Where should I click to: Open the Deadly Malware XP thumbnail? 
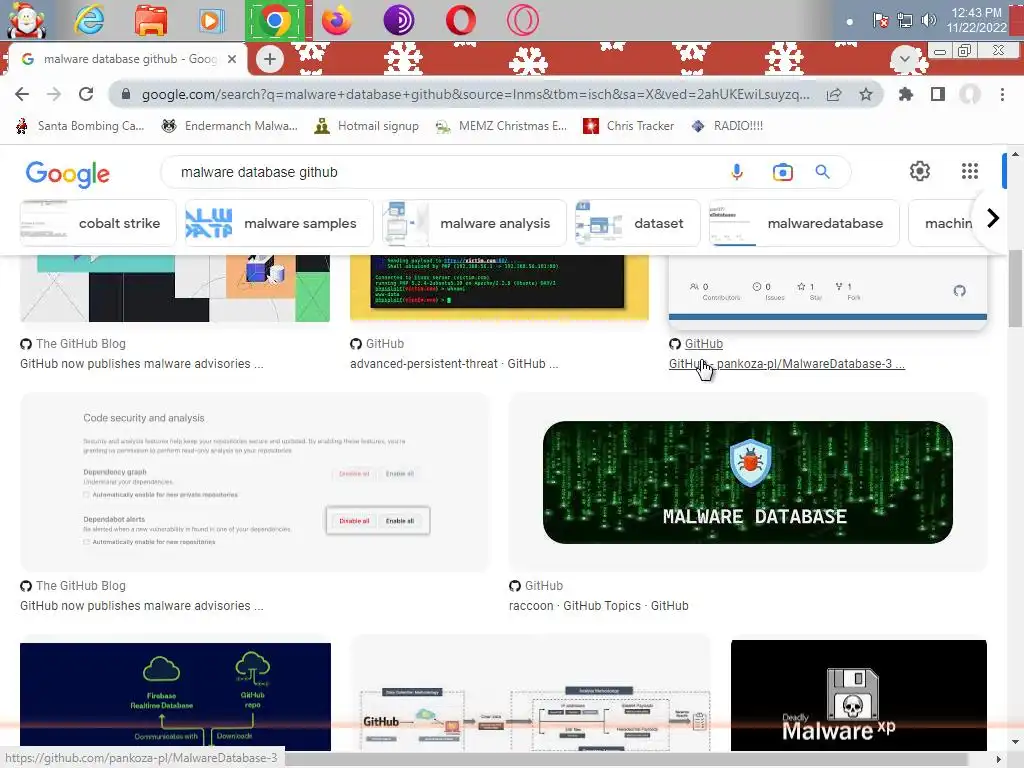[859, 696]
